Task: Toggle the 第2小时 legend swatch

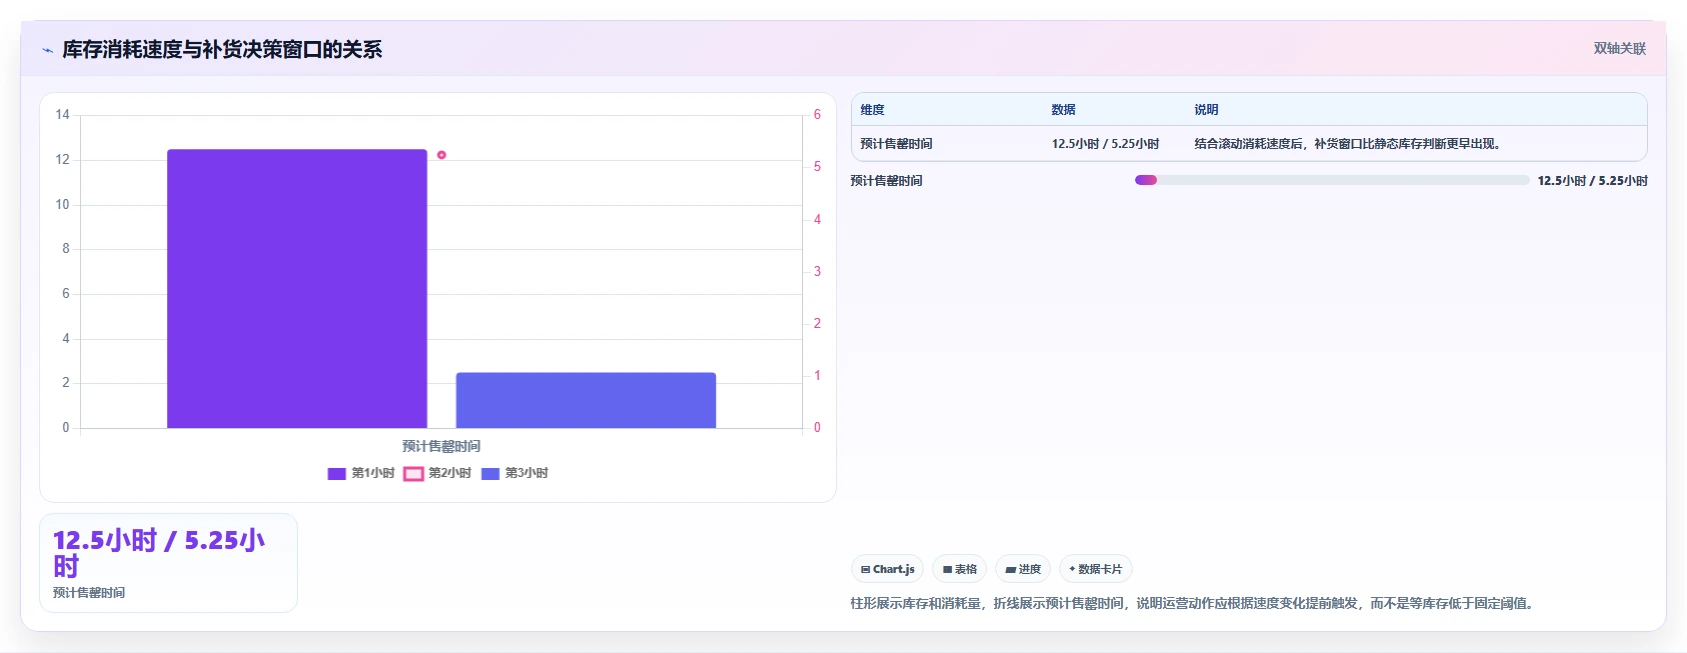Action: point(413,473)
